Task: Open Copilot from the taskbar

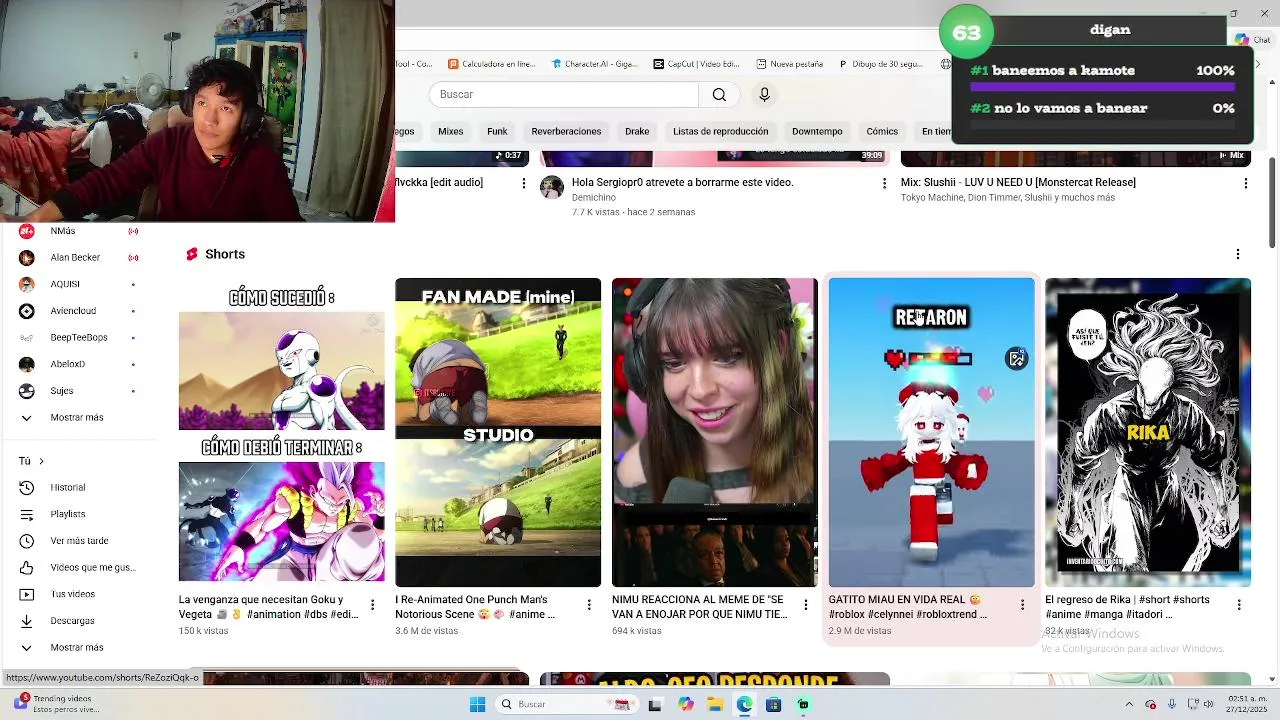Action: (x=685, y=704)
